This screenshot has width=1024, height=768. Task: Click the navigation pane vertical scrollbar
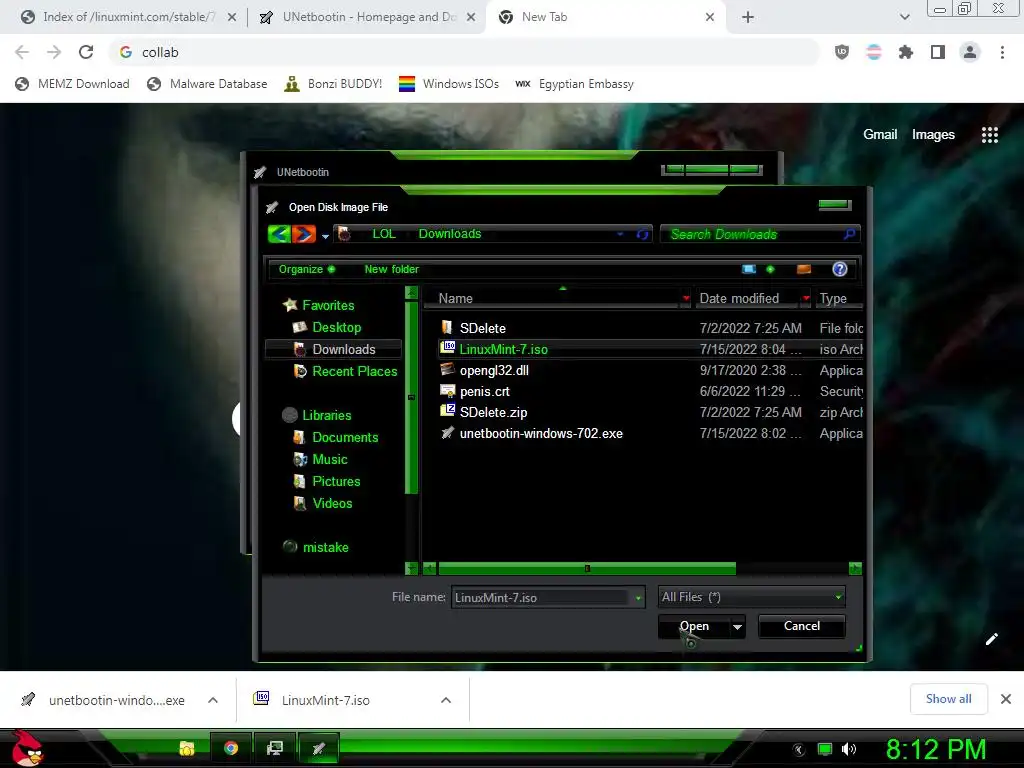(411, 397)
